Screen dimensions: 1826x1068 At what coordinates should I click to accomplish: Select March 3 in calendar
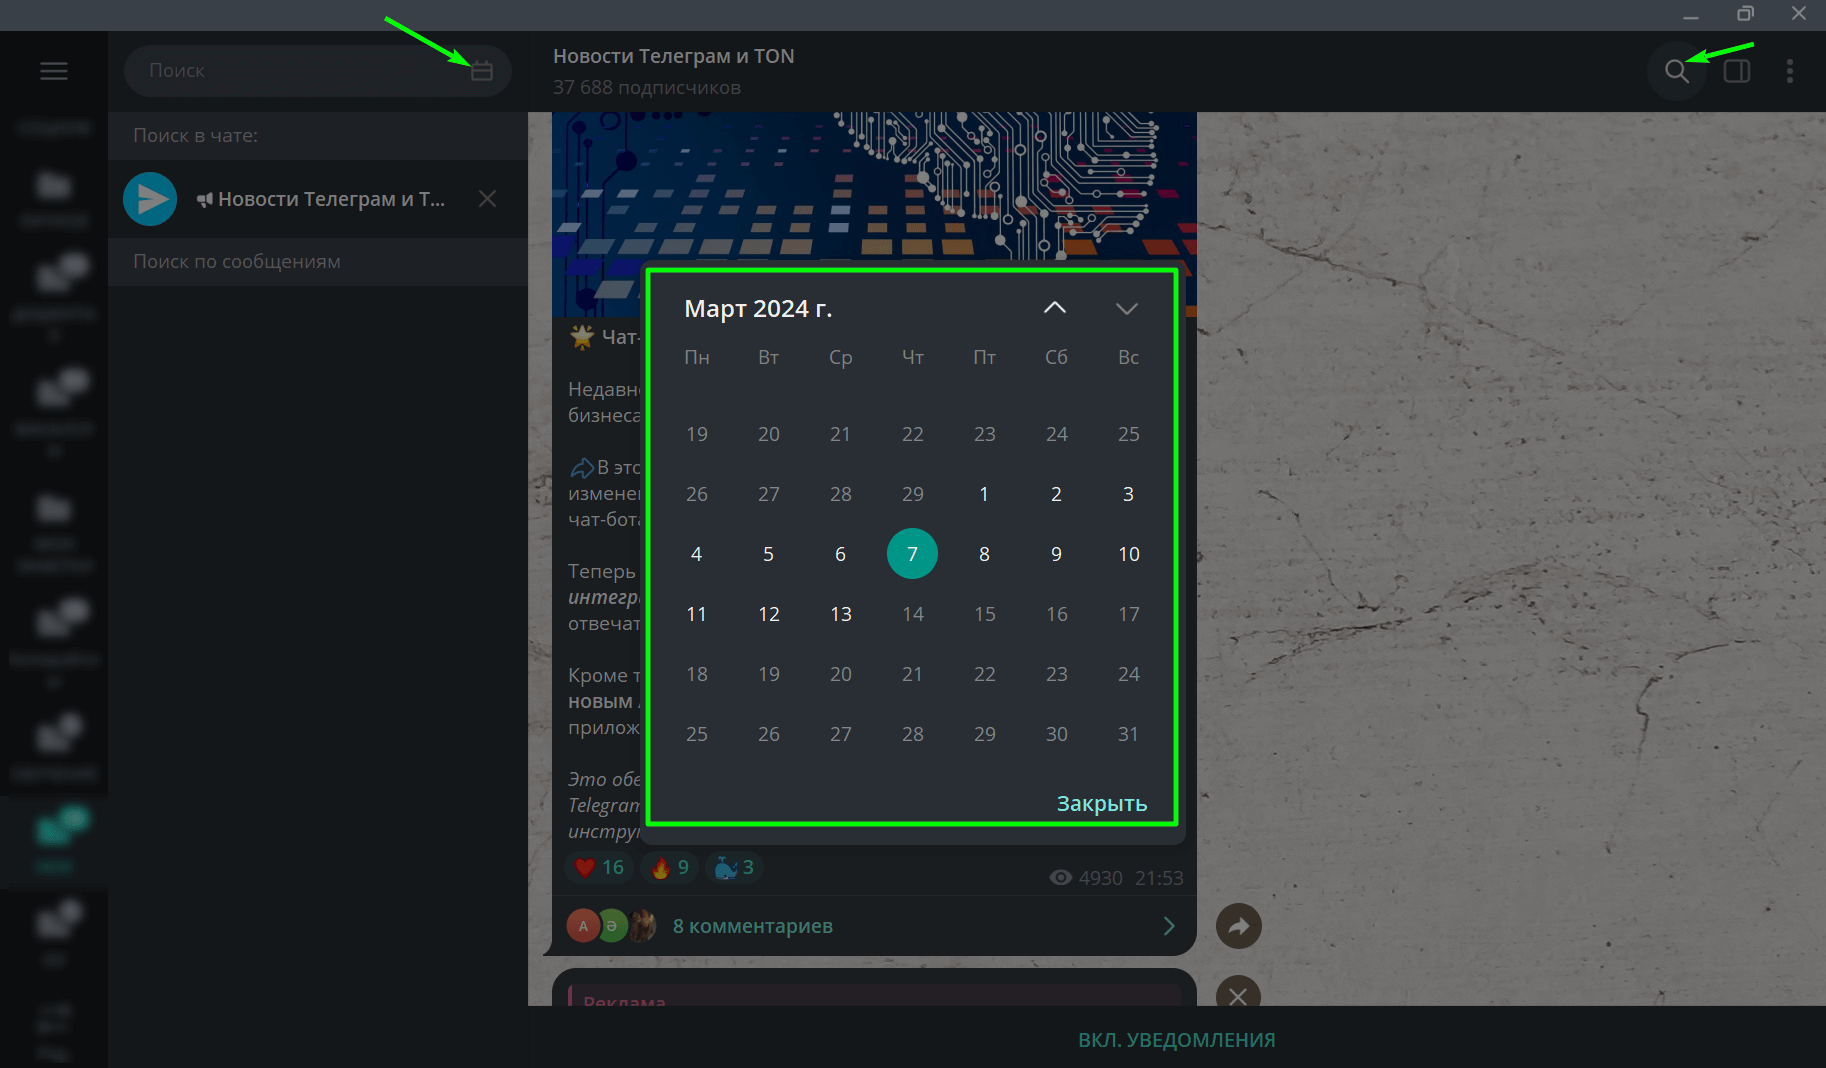pyautogui.click(x=1129, y=494)
